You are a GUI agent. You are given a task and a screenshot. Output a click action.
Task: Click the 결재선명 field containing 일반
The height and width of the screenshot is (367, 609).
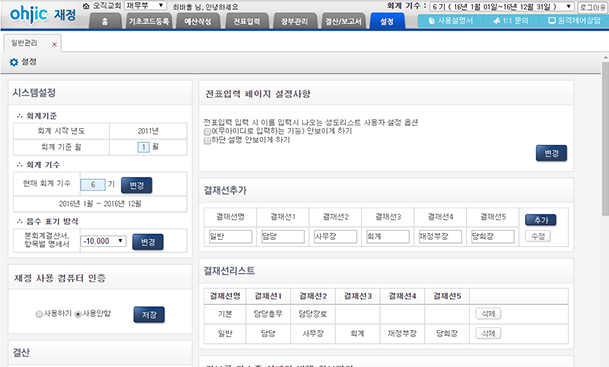230,237
